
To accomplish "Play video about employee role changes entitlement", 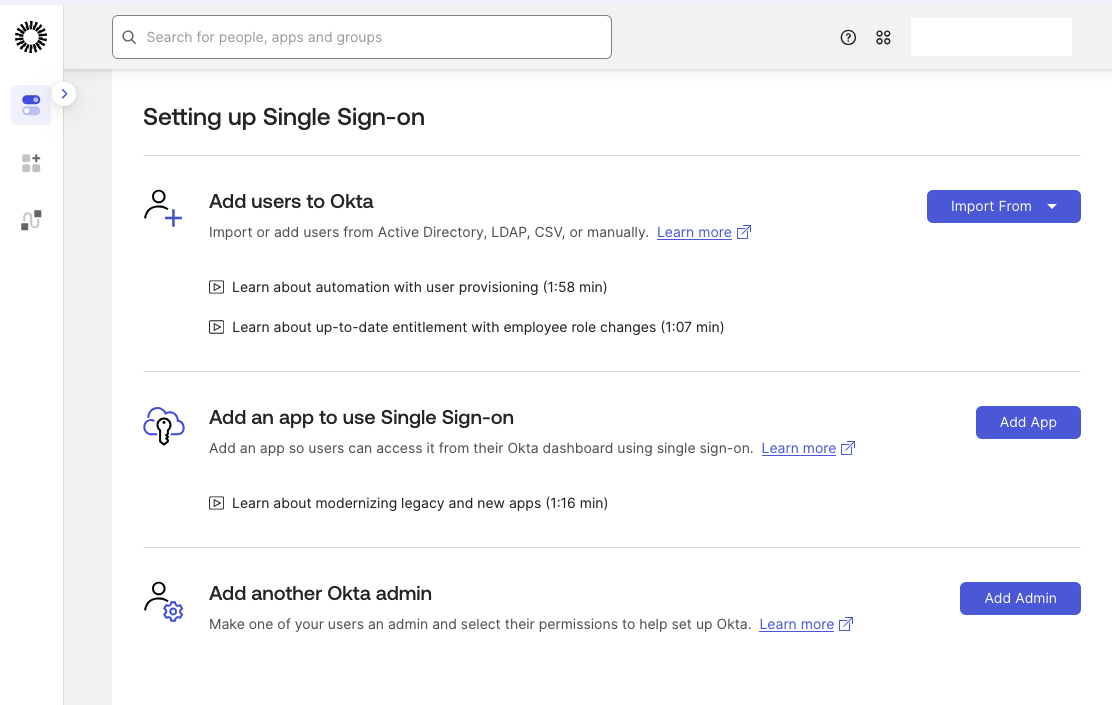I will [476, 327].
